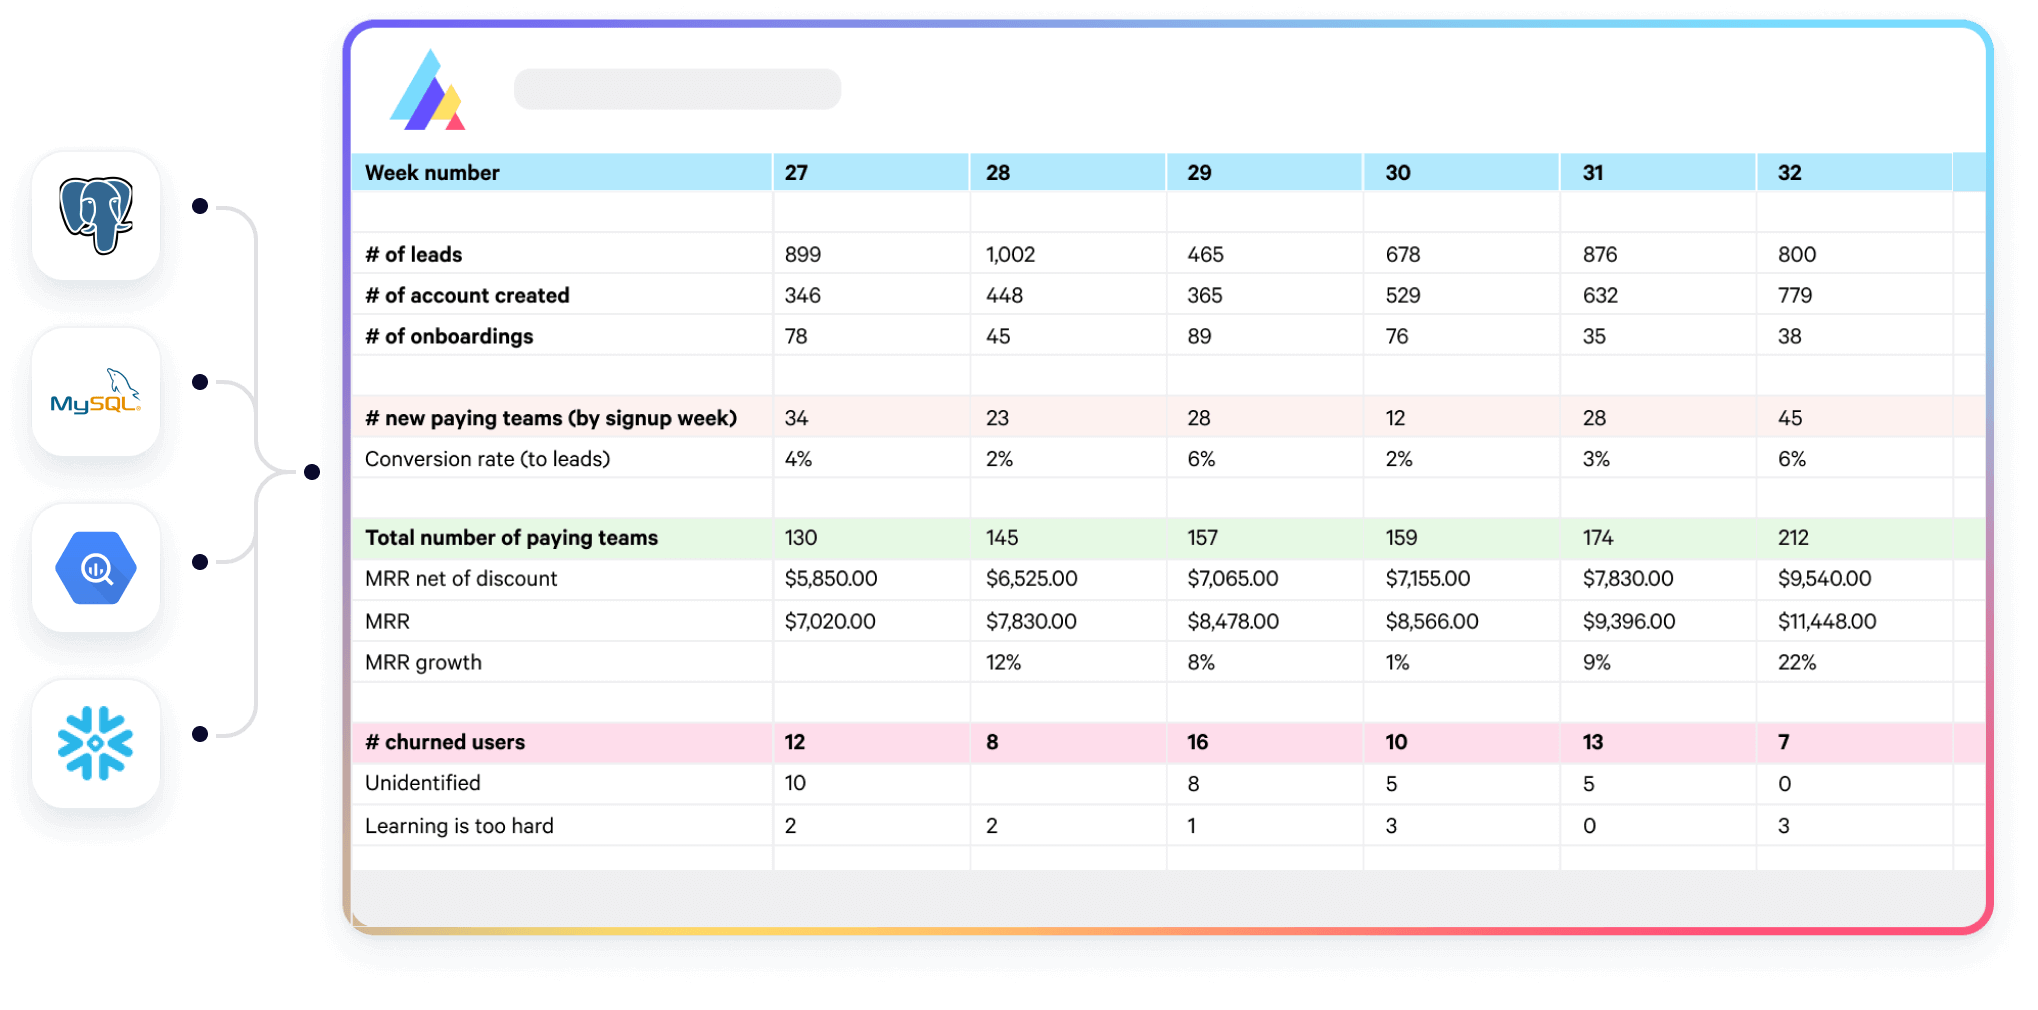
Task: Choose the Snowflake data source icon
Action: pos(96,744)
